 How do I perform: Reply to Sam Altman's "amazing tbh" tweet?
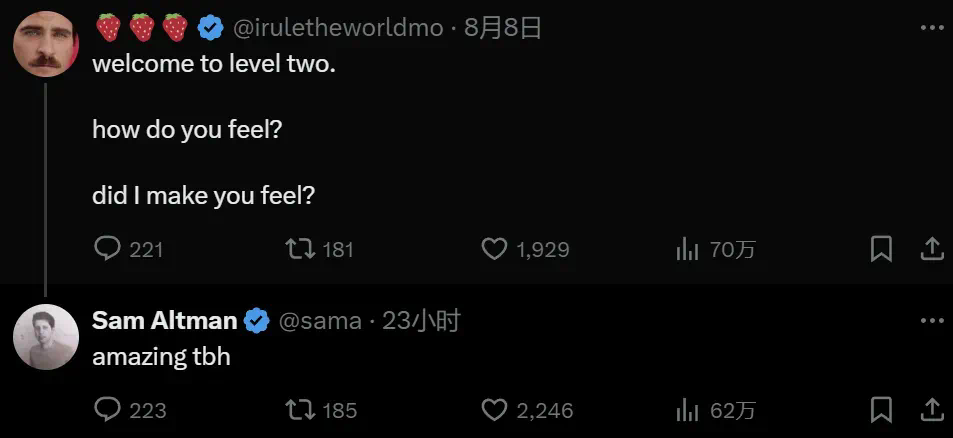click(x=107, y=409)
